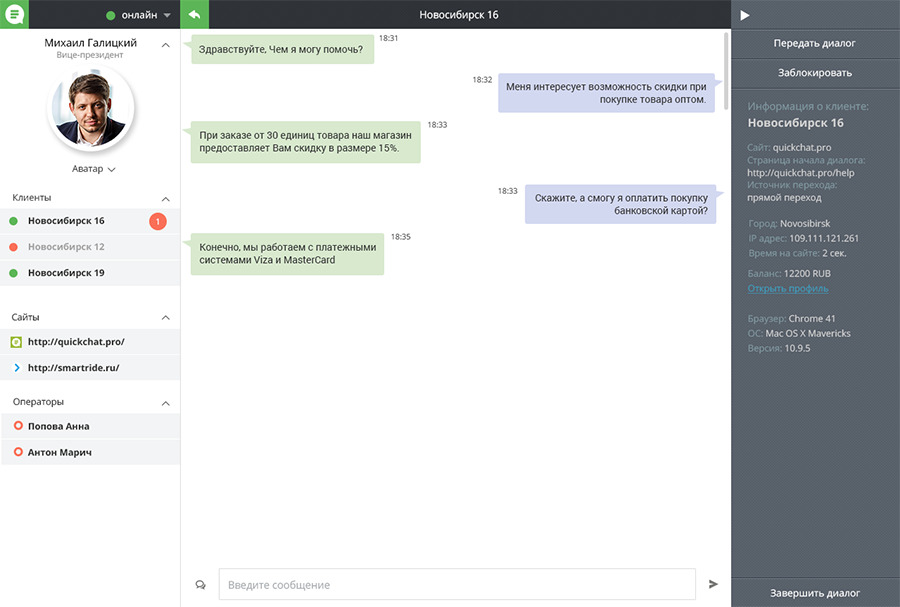This screenshot has width=900, height=607.
Task: Click the quick replies chat bubble icon
Action: tap(200, 585)
